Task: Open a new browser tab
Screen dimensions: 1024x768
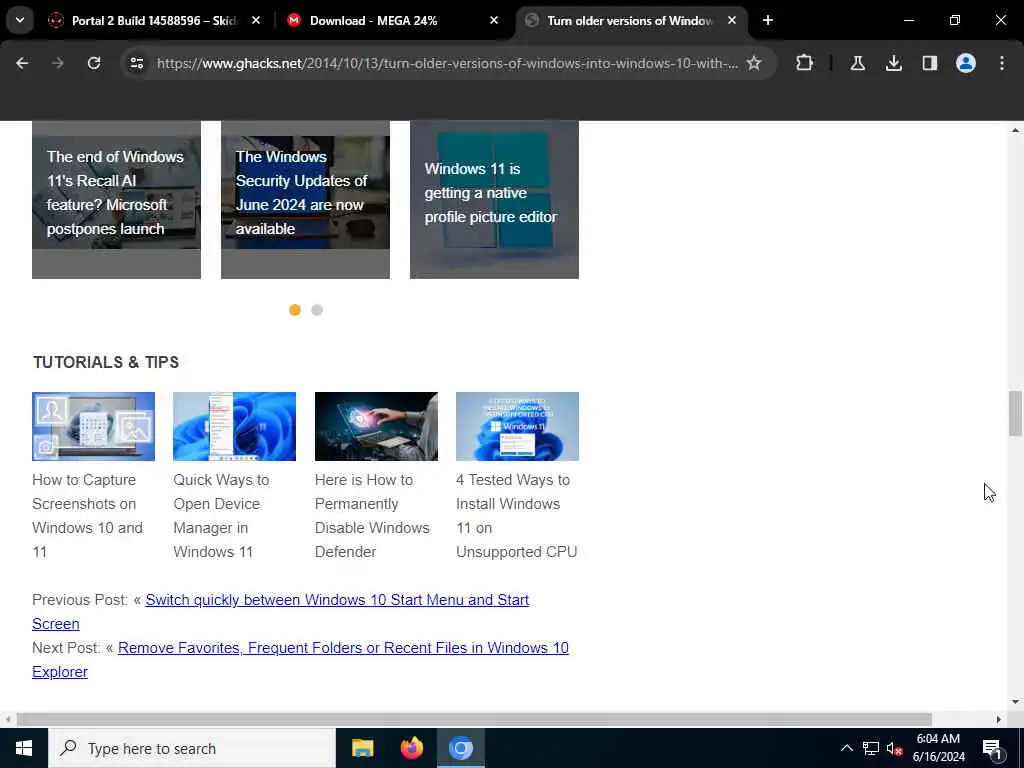Action: tap(768, 20)
